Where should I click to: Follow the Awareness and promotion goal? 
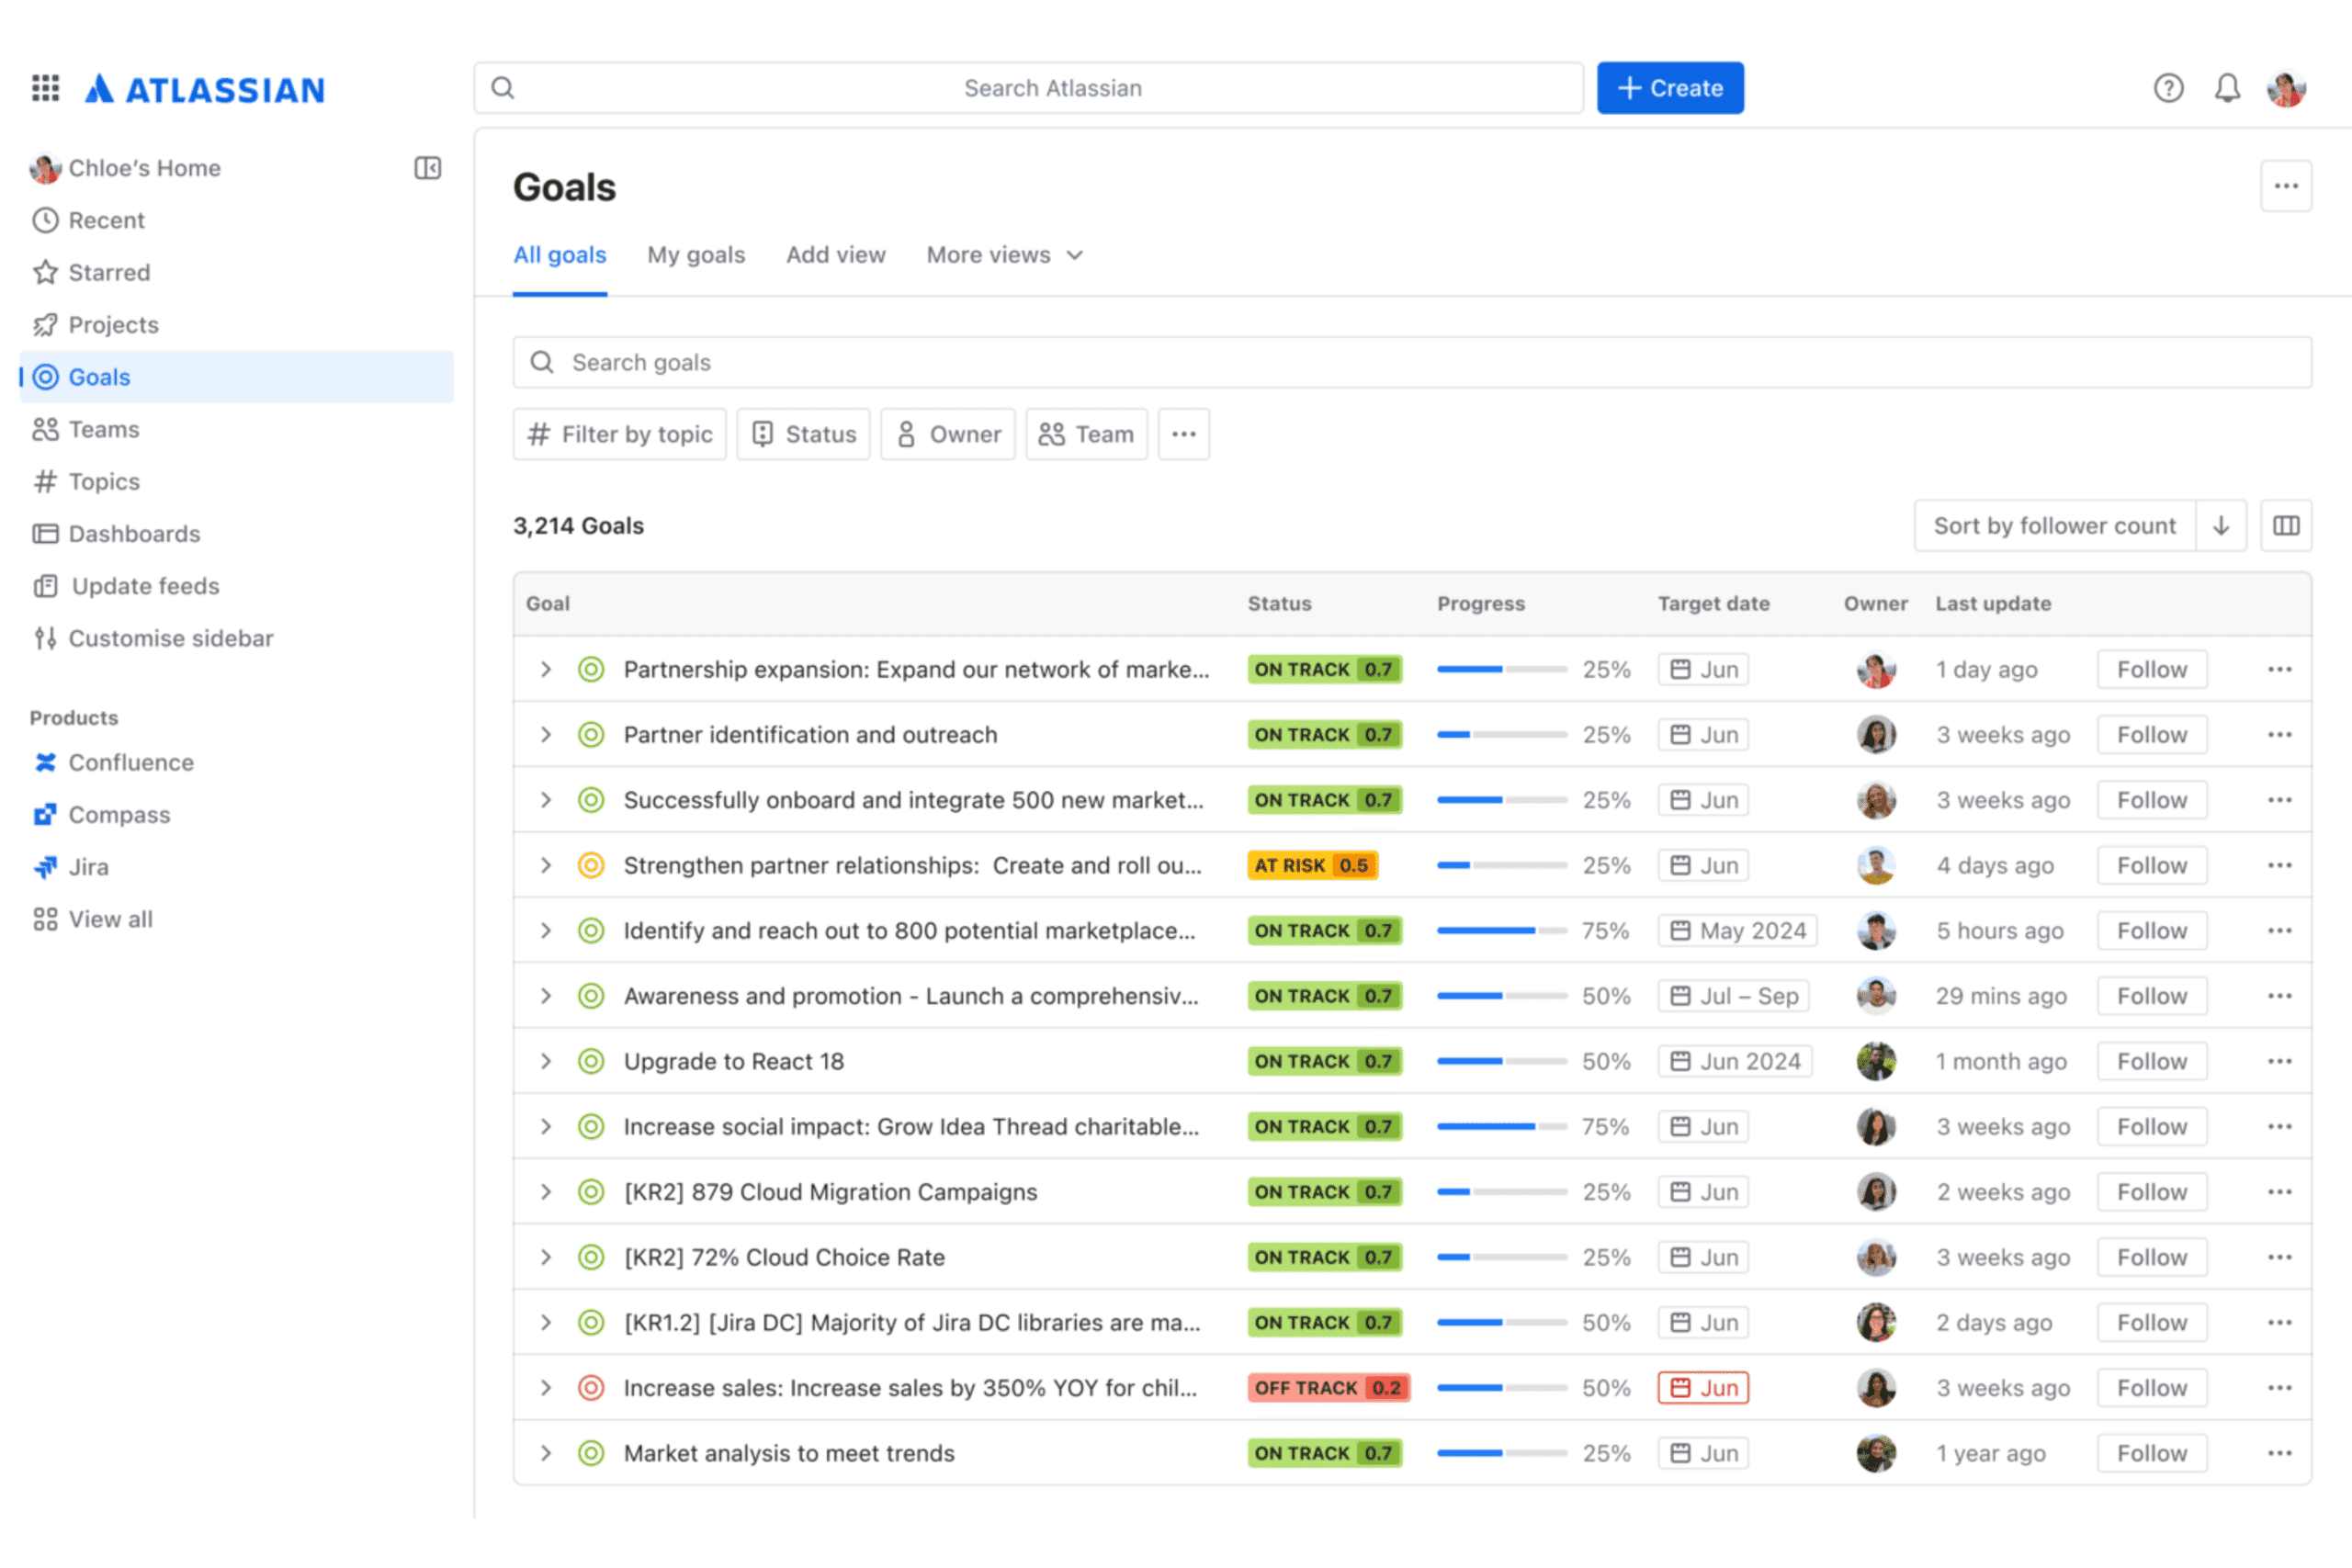pyautogui.click(x=2152, y=996)
